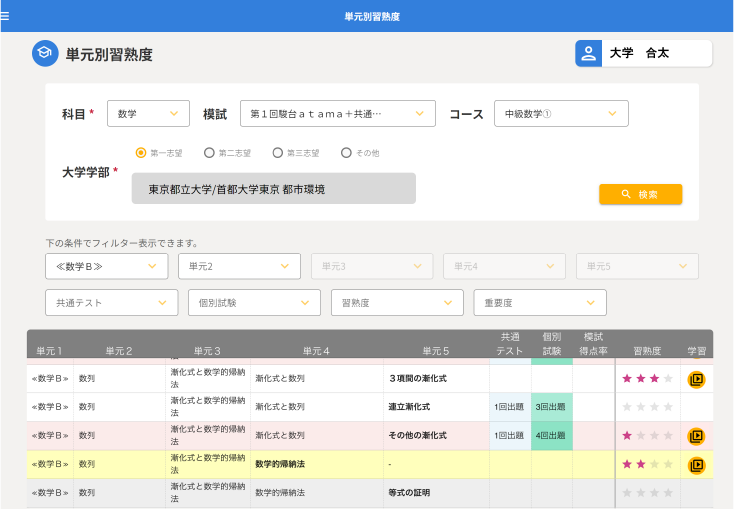734x509 pixels.
Task: Click the 東京都立大学/首都大学東京 都市環境 field
Action: coord(273,188)
